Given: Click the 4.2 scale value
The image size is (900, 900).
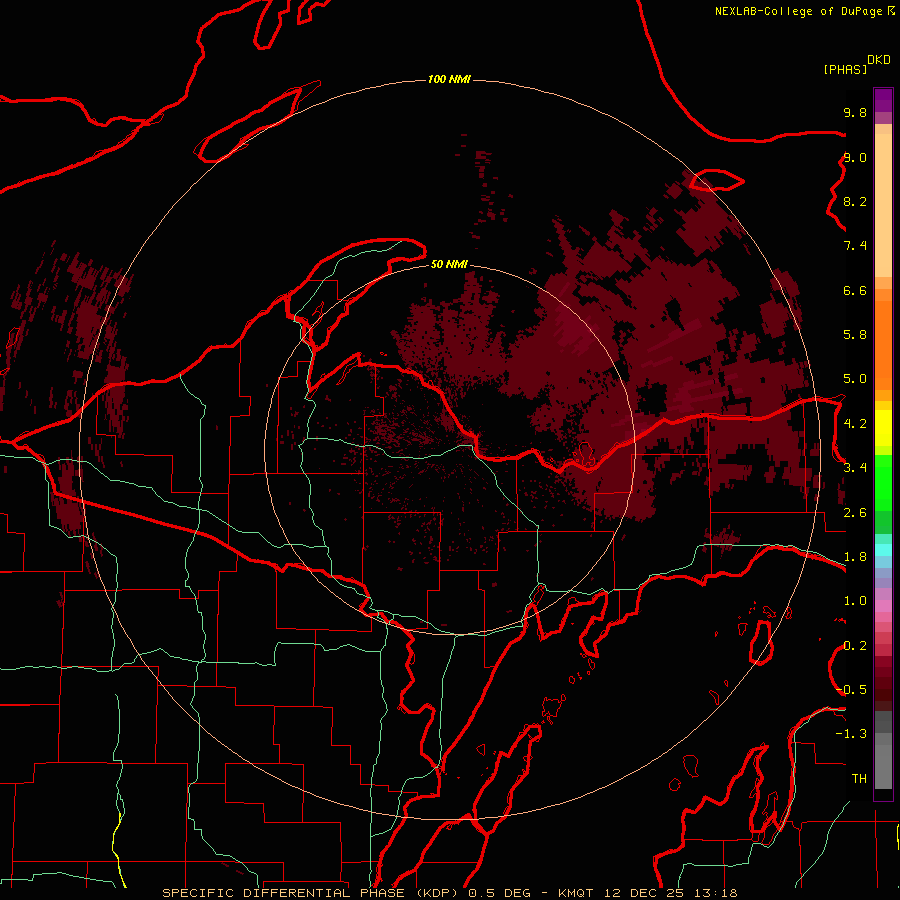Looking at the screenshot, I should pos(855,424).
